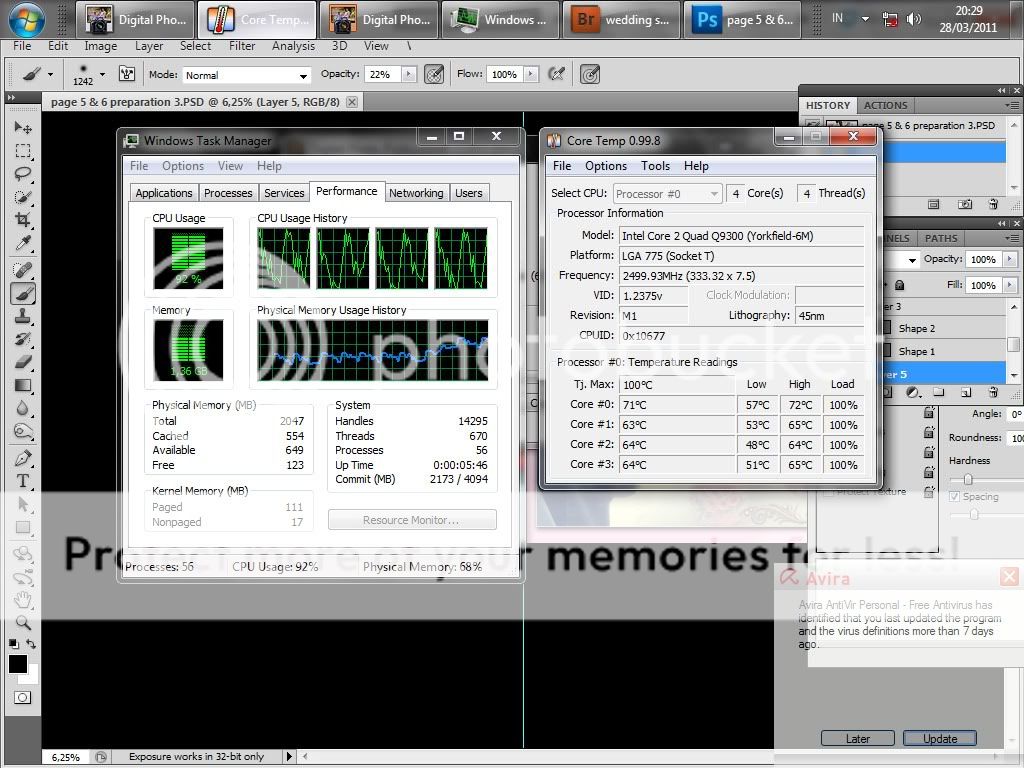This screenshot has height=768, width=1024.
Task: Open the History panel options menu
Action: click(1012, 105)
